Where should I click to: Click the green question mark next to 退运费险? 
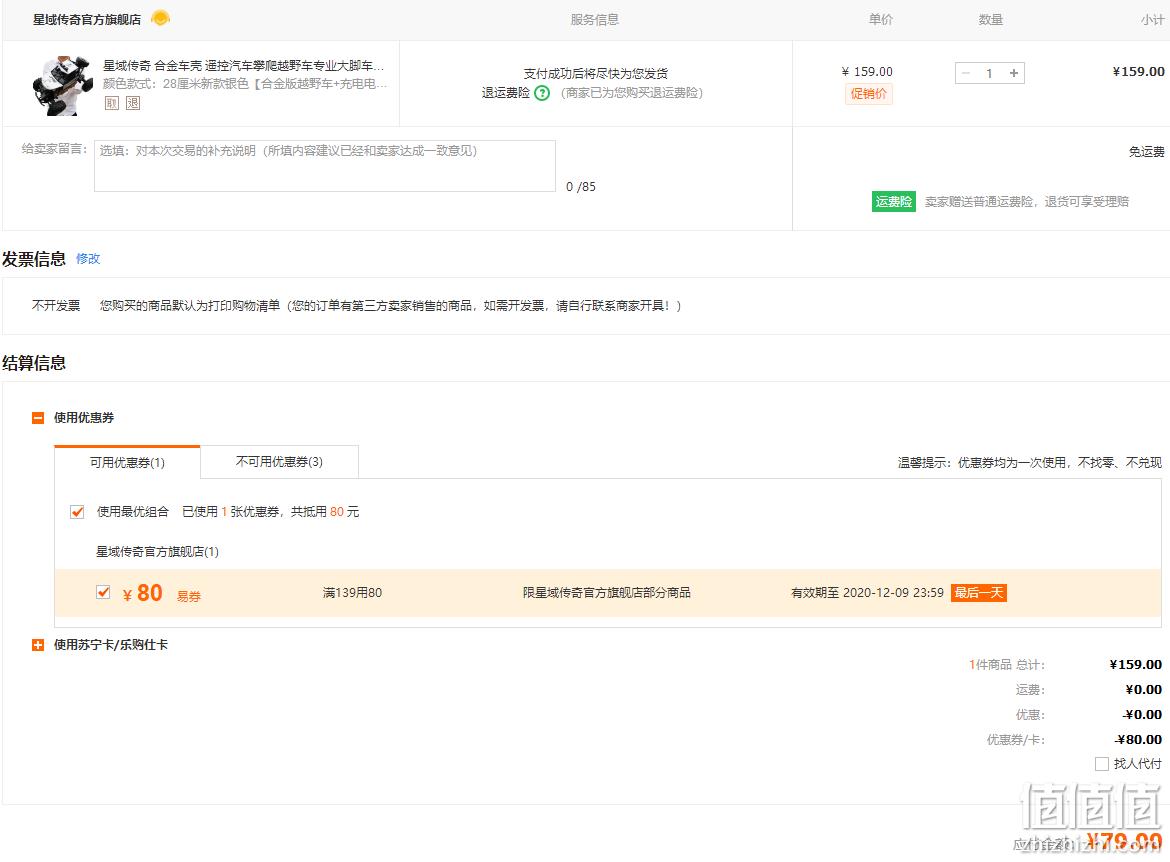(x=542, y=93)
